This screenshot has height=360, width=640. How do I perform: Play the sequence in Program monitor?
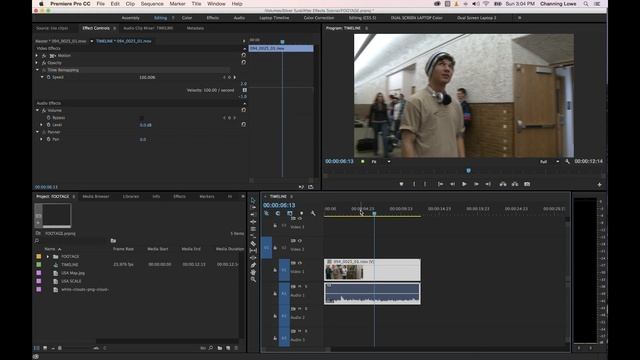464,184
